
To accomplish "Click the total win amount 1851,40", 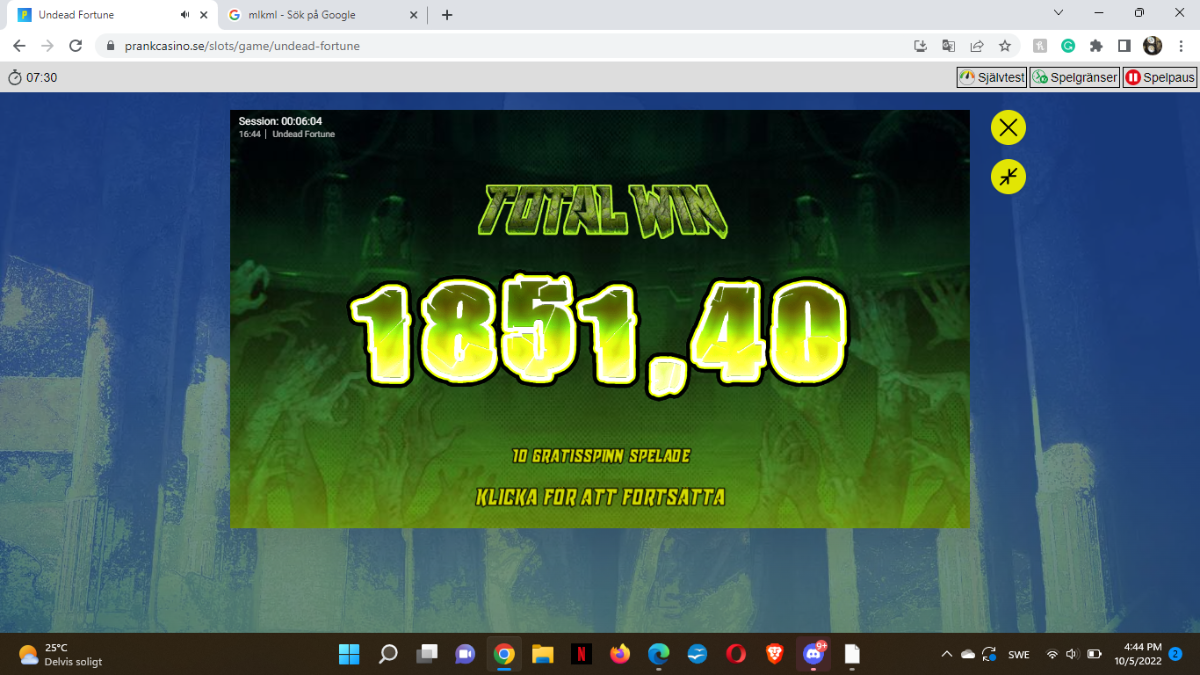I will (x=598, y=335).
